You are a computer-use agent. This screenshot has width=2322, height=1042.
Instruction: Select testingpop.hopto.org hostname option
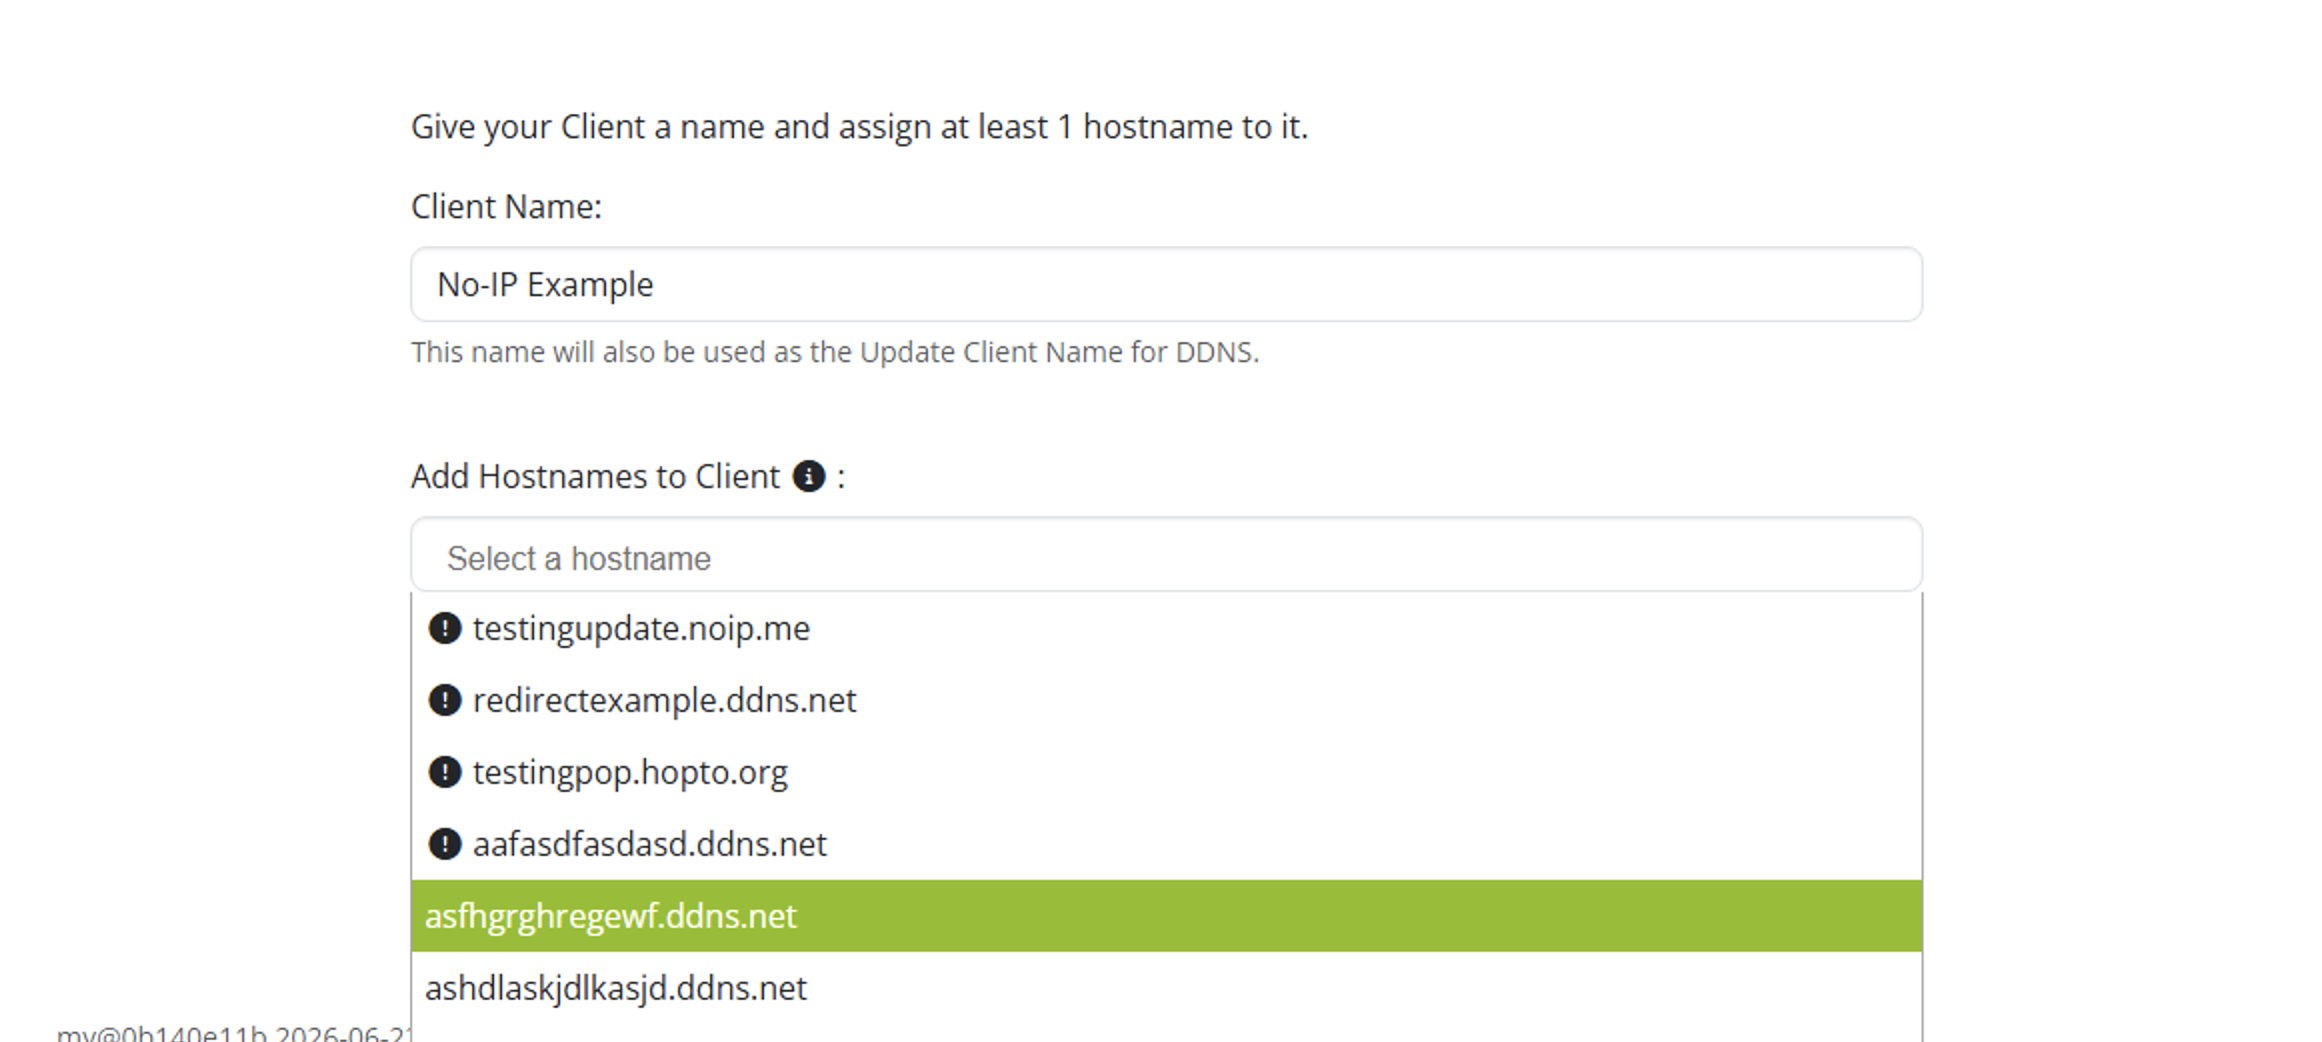tap(1166, 772)
